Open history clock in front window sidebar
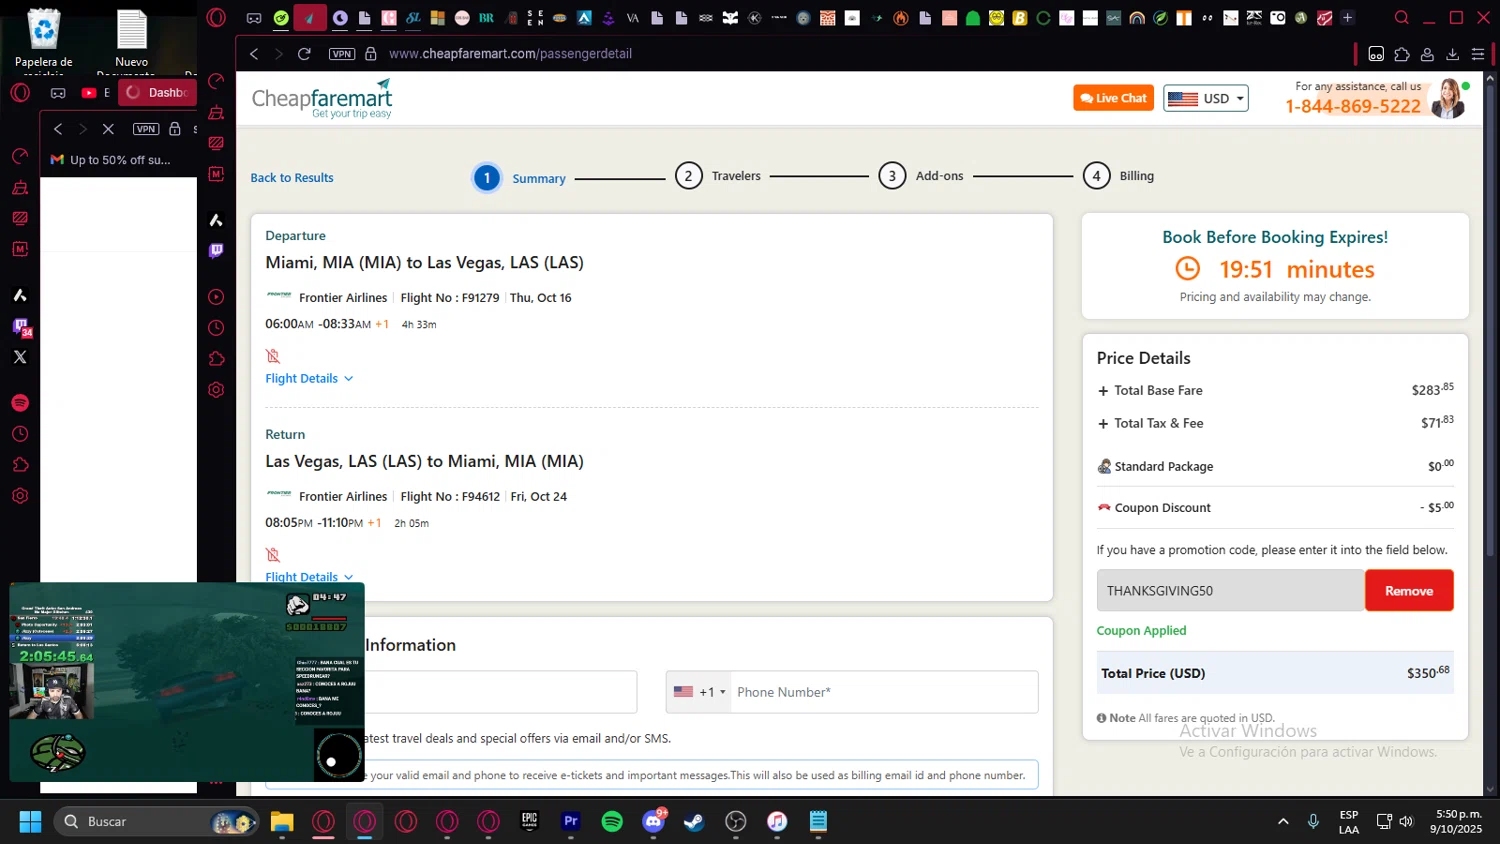The height and width of the screenshot is (844, 1500). pyautogui.click(x=216, y=328)
